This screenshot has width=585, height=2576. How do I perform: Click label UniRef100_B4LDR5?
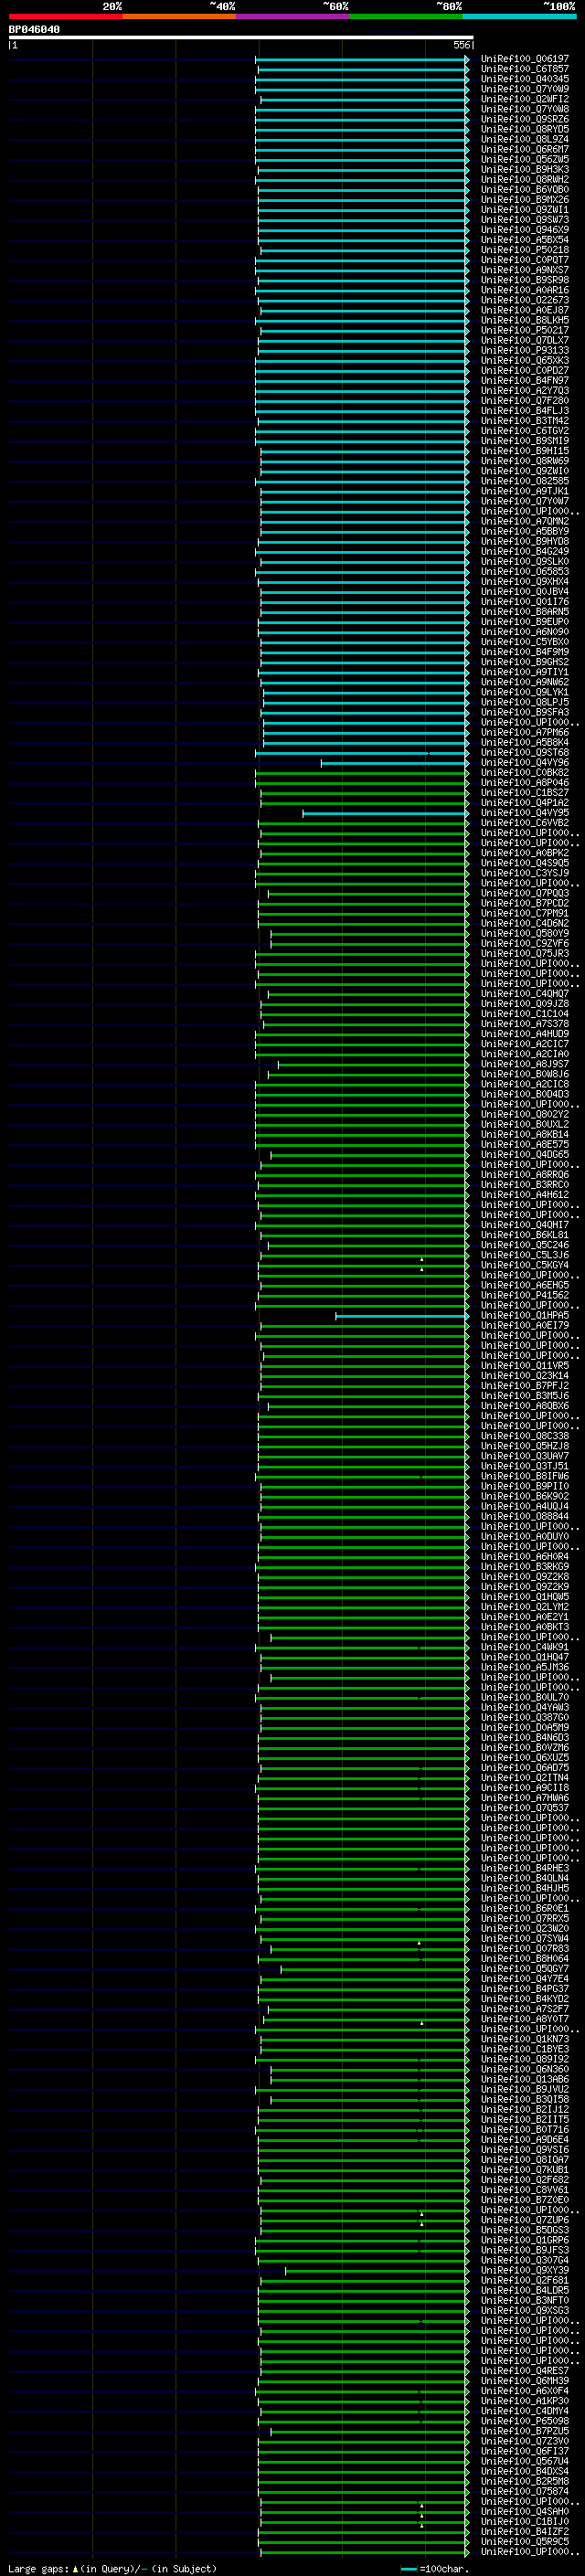525,2291
